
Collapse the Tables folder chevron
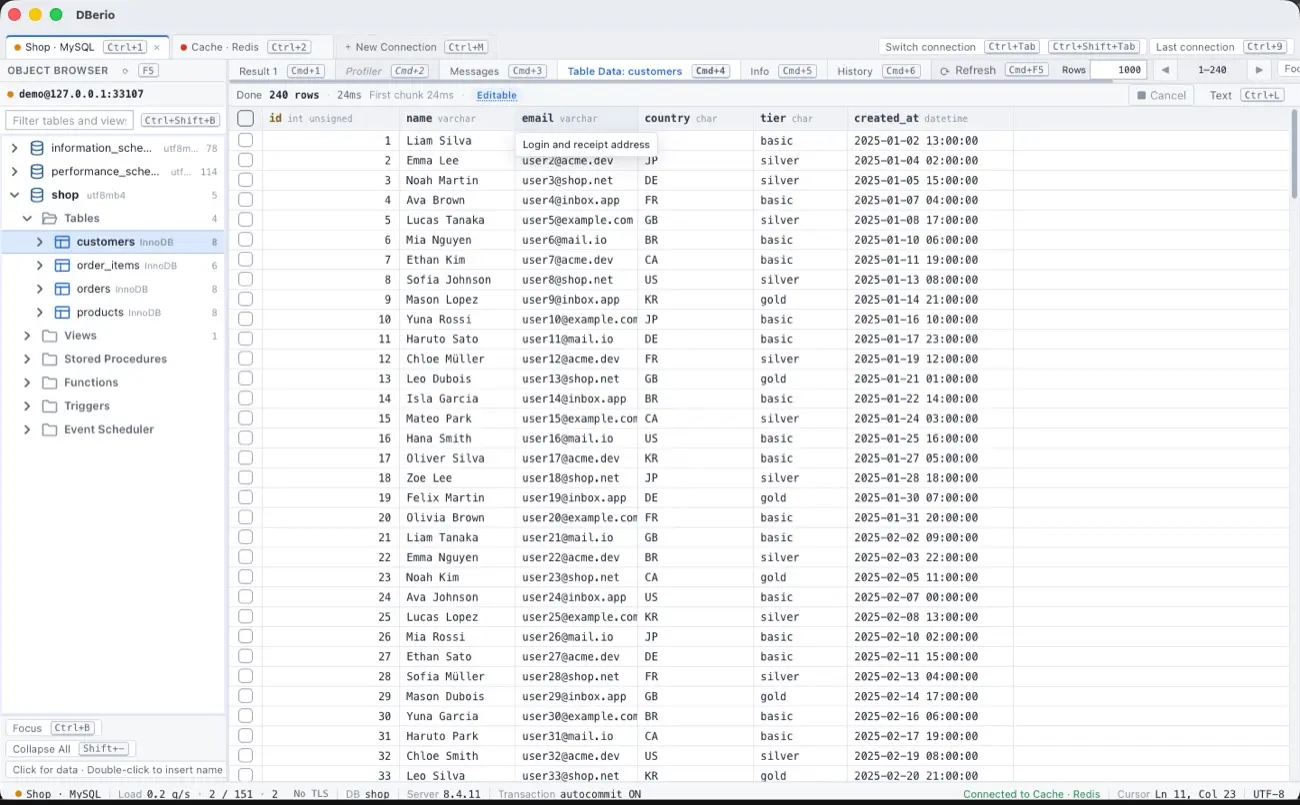27,218
